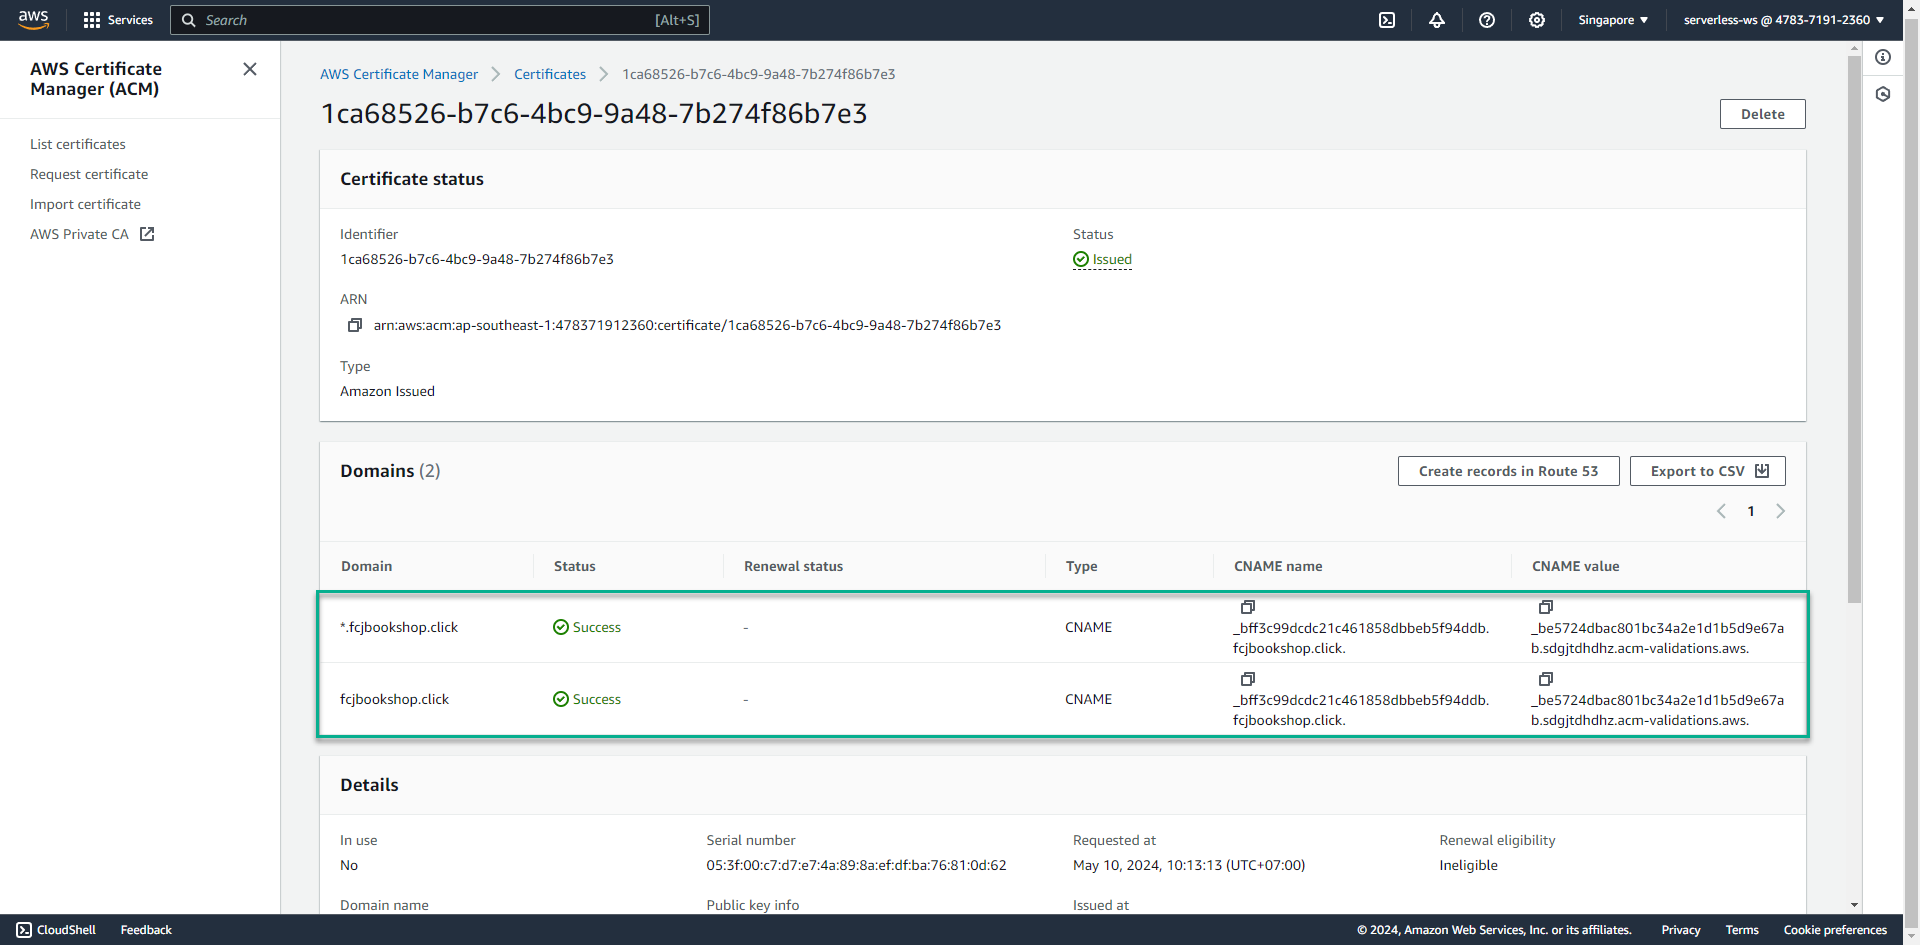
Task: Click the certificate identifier value
Action: (477, 259)
